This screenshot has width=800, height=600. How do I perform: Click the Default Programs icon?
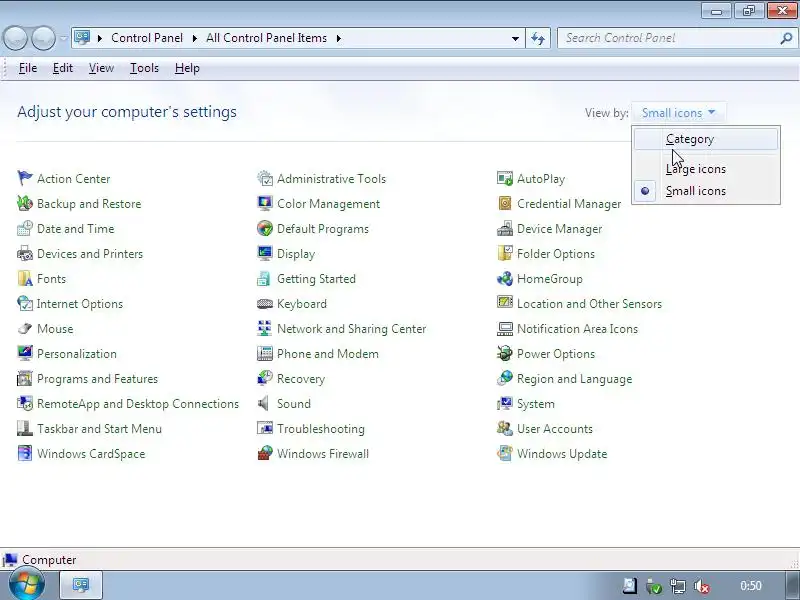point(265,228)
